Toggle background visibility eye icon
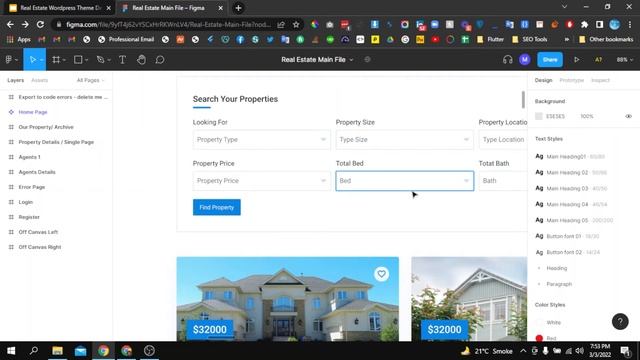Viewport: 640px width, 360px height. click(x=628, y=116)
